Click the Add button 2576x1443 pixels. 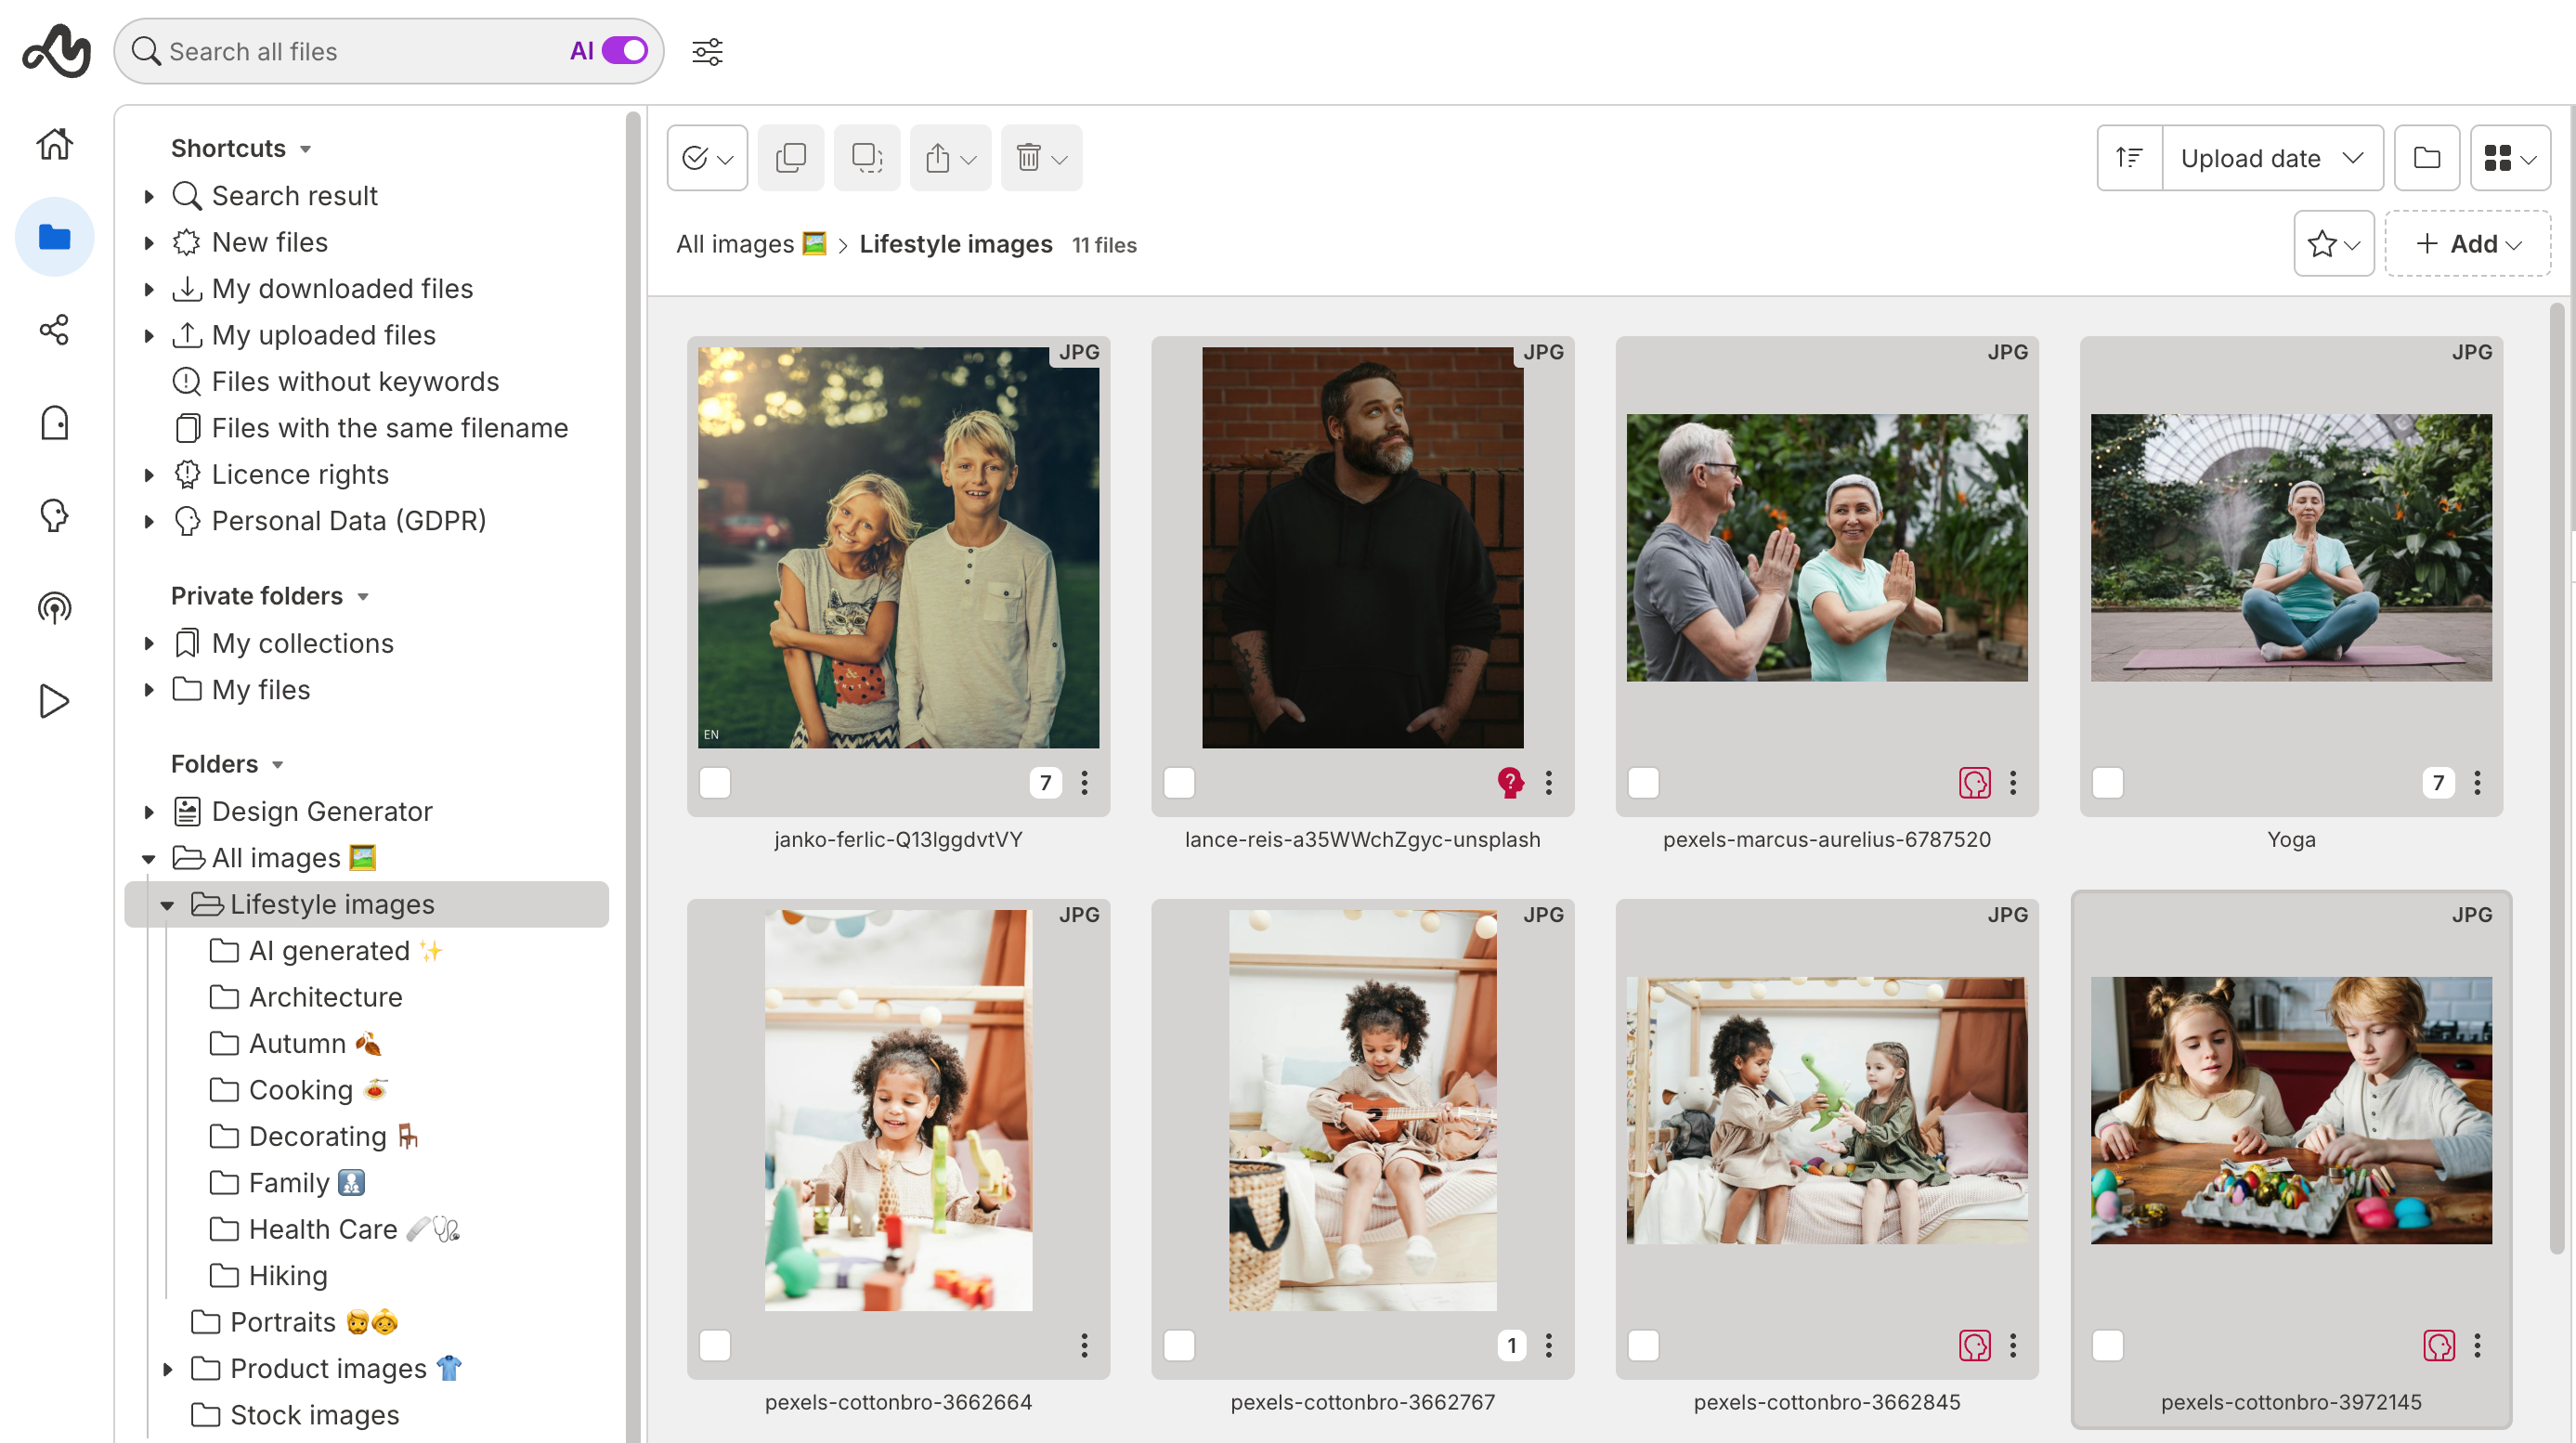(2467, 244)
